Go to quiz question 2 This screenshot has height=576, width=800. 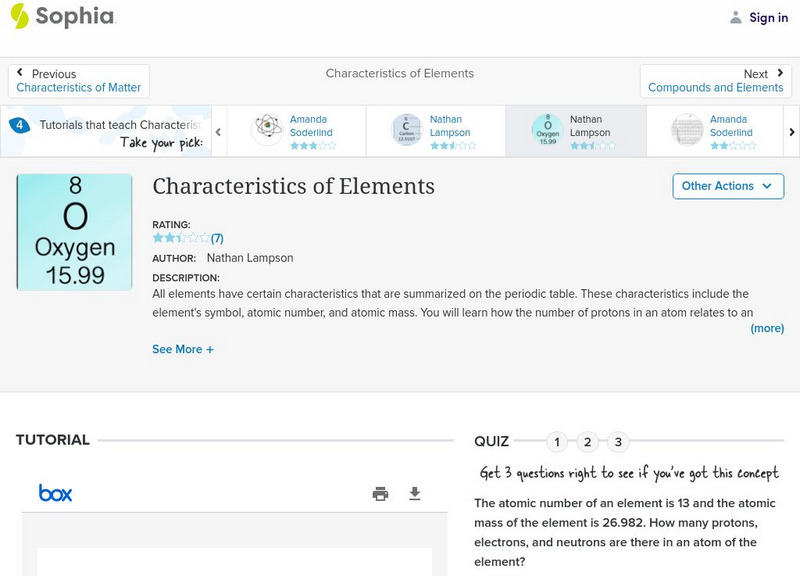588,442
